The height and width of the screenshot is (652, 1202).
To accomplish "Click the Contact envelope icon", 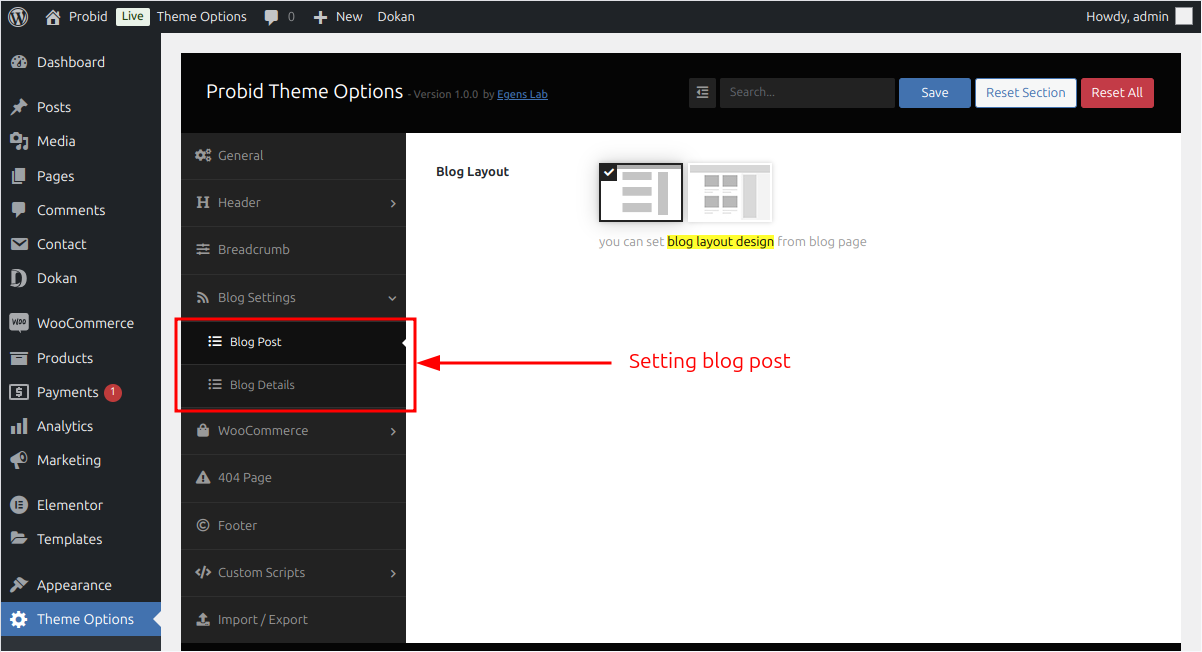I will [x=19, y=244].
